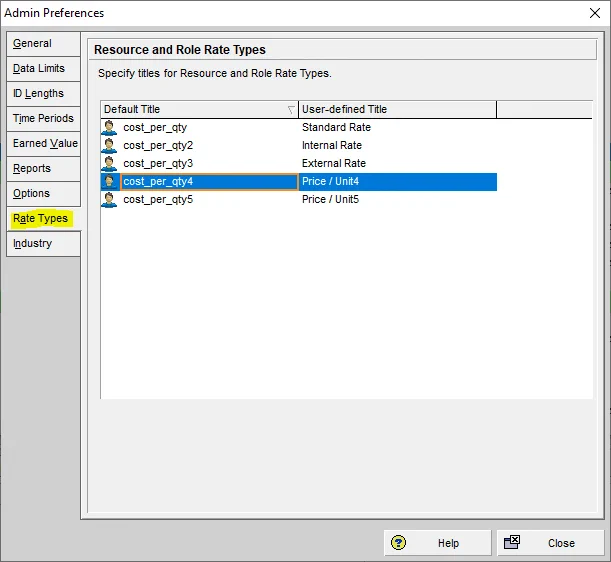
Task: Click the resource icon beside cost_per_qty3
Action: coord(109,163)
